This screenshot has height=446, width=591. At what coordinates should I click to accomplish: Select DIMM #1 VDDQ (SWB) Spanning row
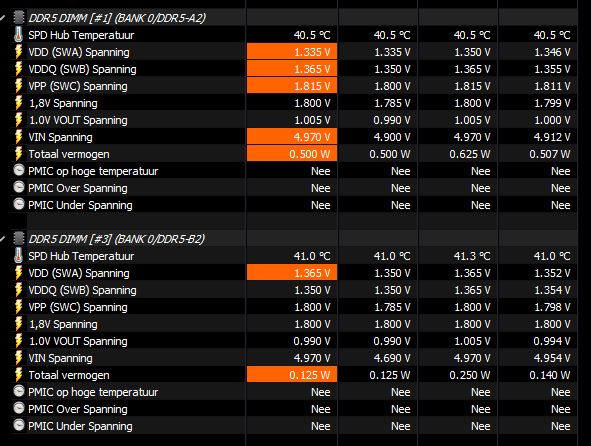tap(294, 69)
